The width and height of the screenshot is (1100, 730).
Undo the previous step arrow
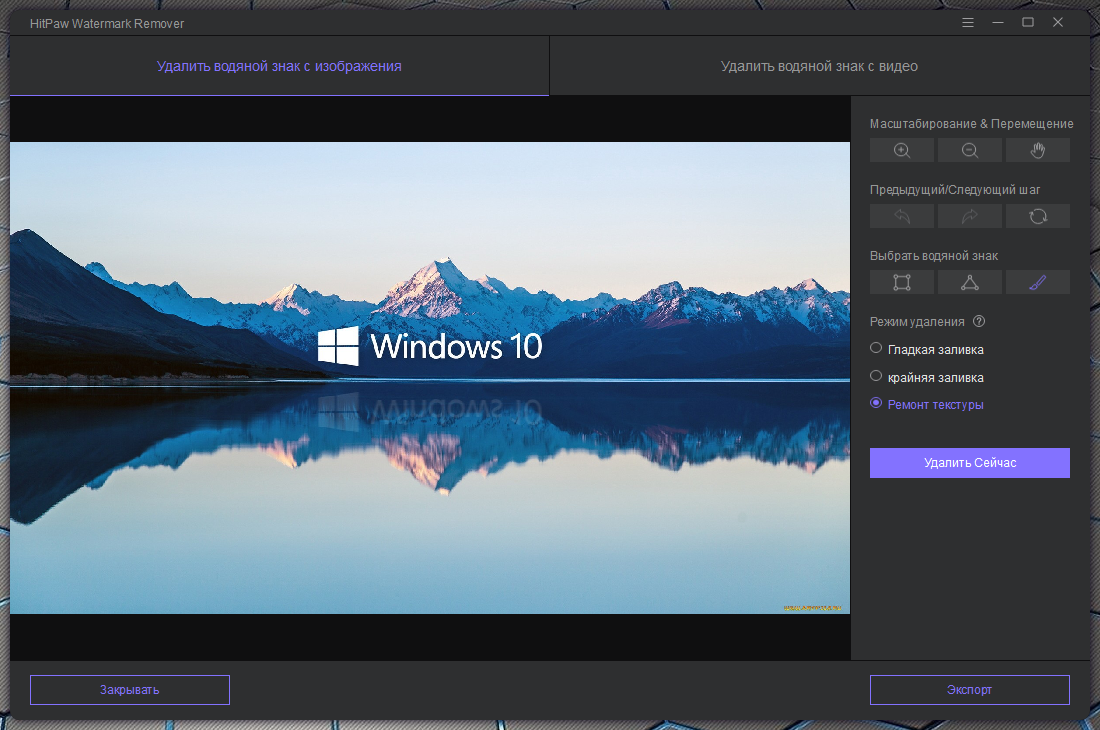click(x=901, y=216)
